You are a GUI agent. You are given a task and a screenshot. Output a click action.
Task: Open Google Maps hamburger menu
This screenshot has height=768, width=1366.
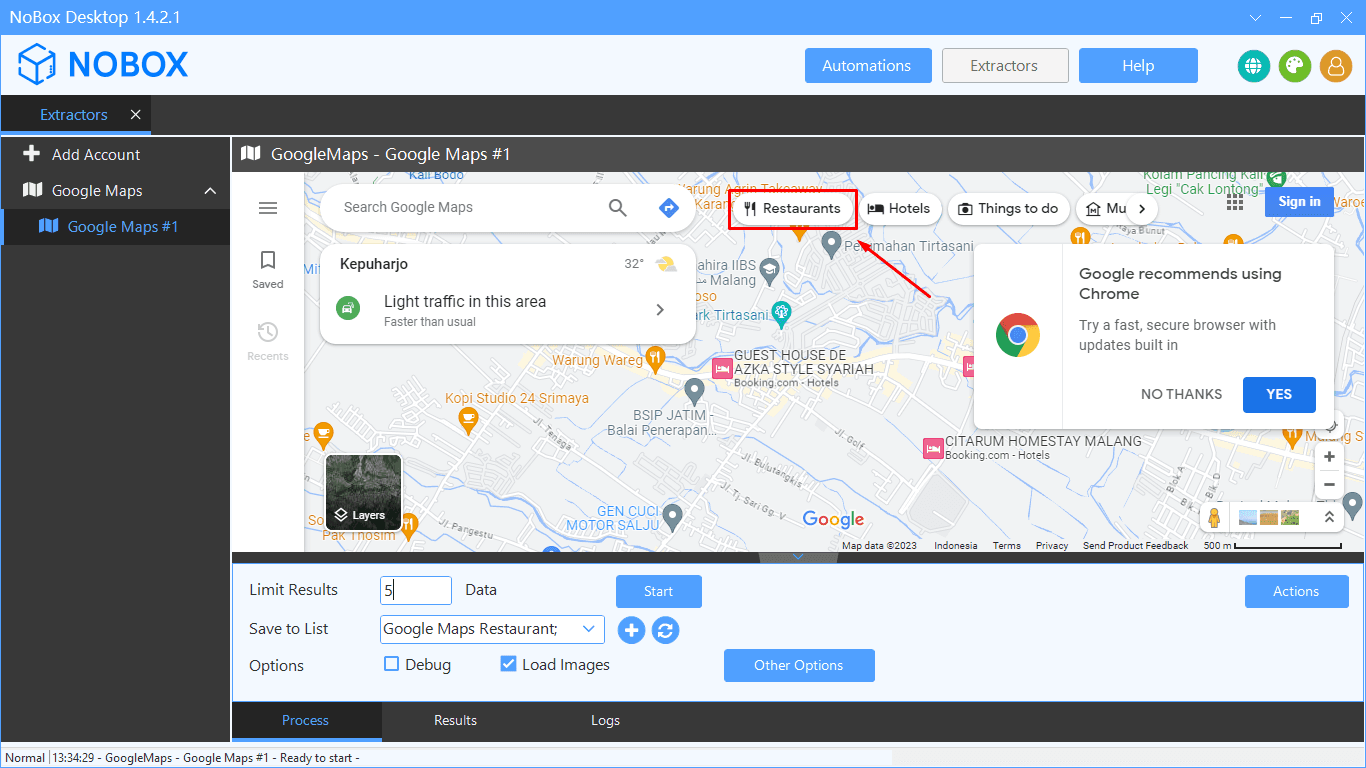coord(268,208)
